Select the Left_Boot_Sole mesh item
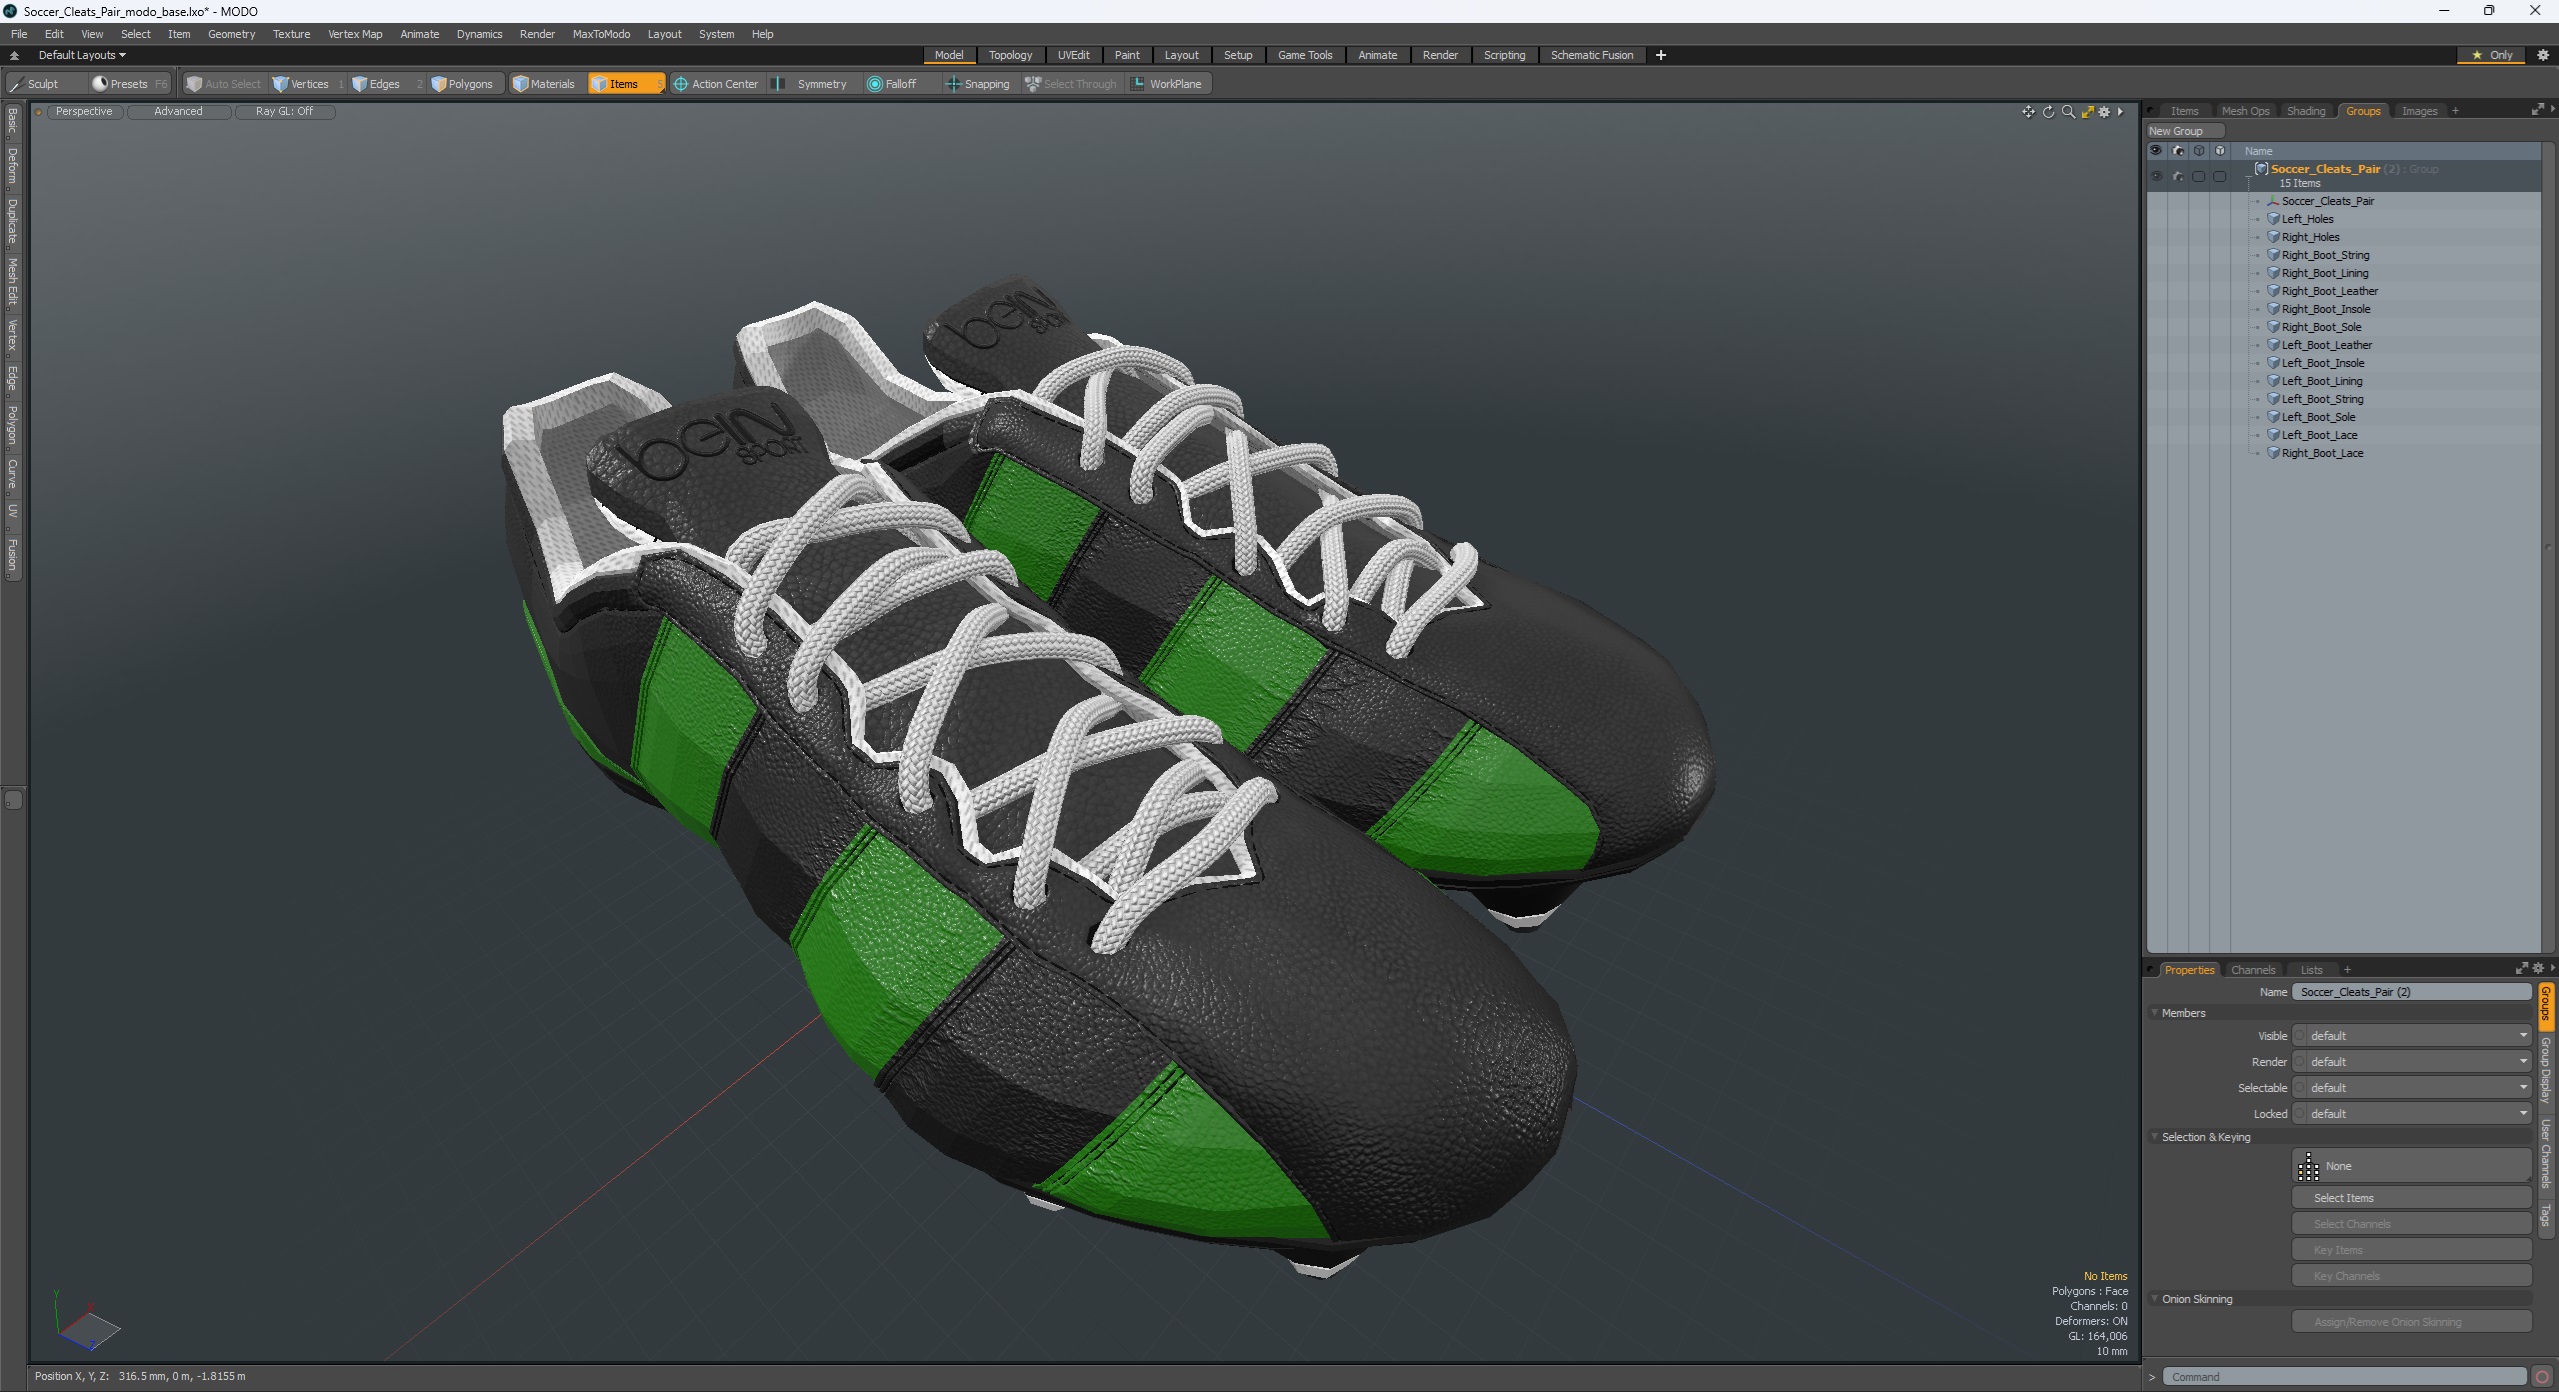 click(2318, 417)
